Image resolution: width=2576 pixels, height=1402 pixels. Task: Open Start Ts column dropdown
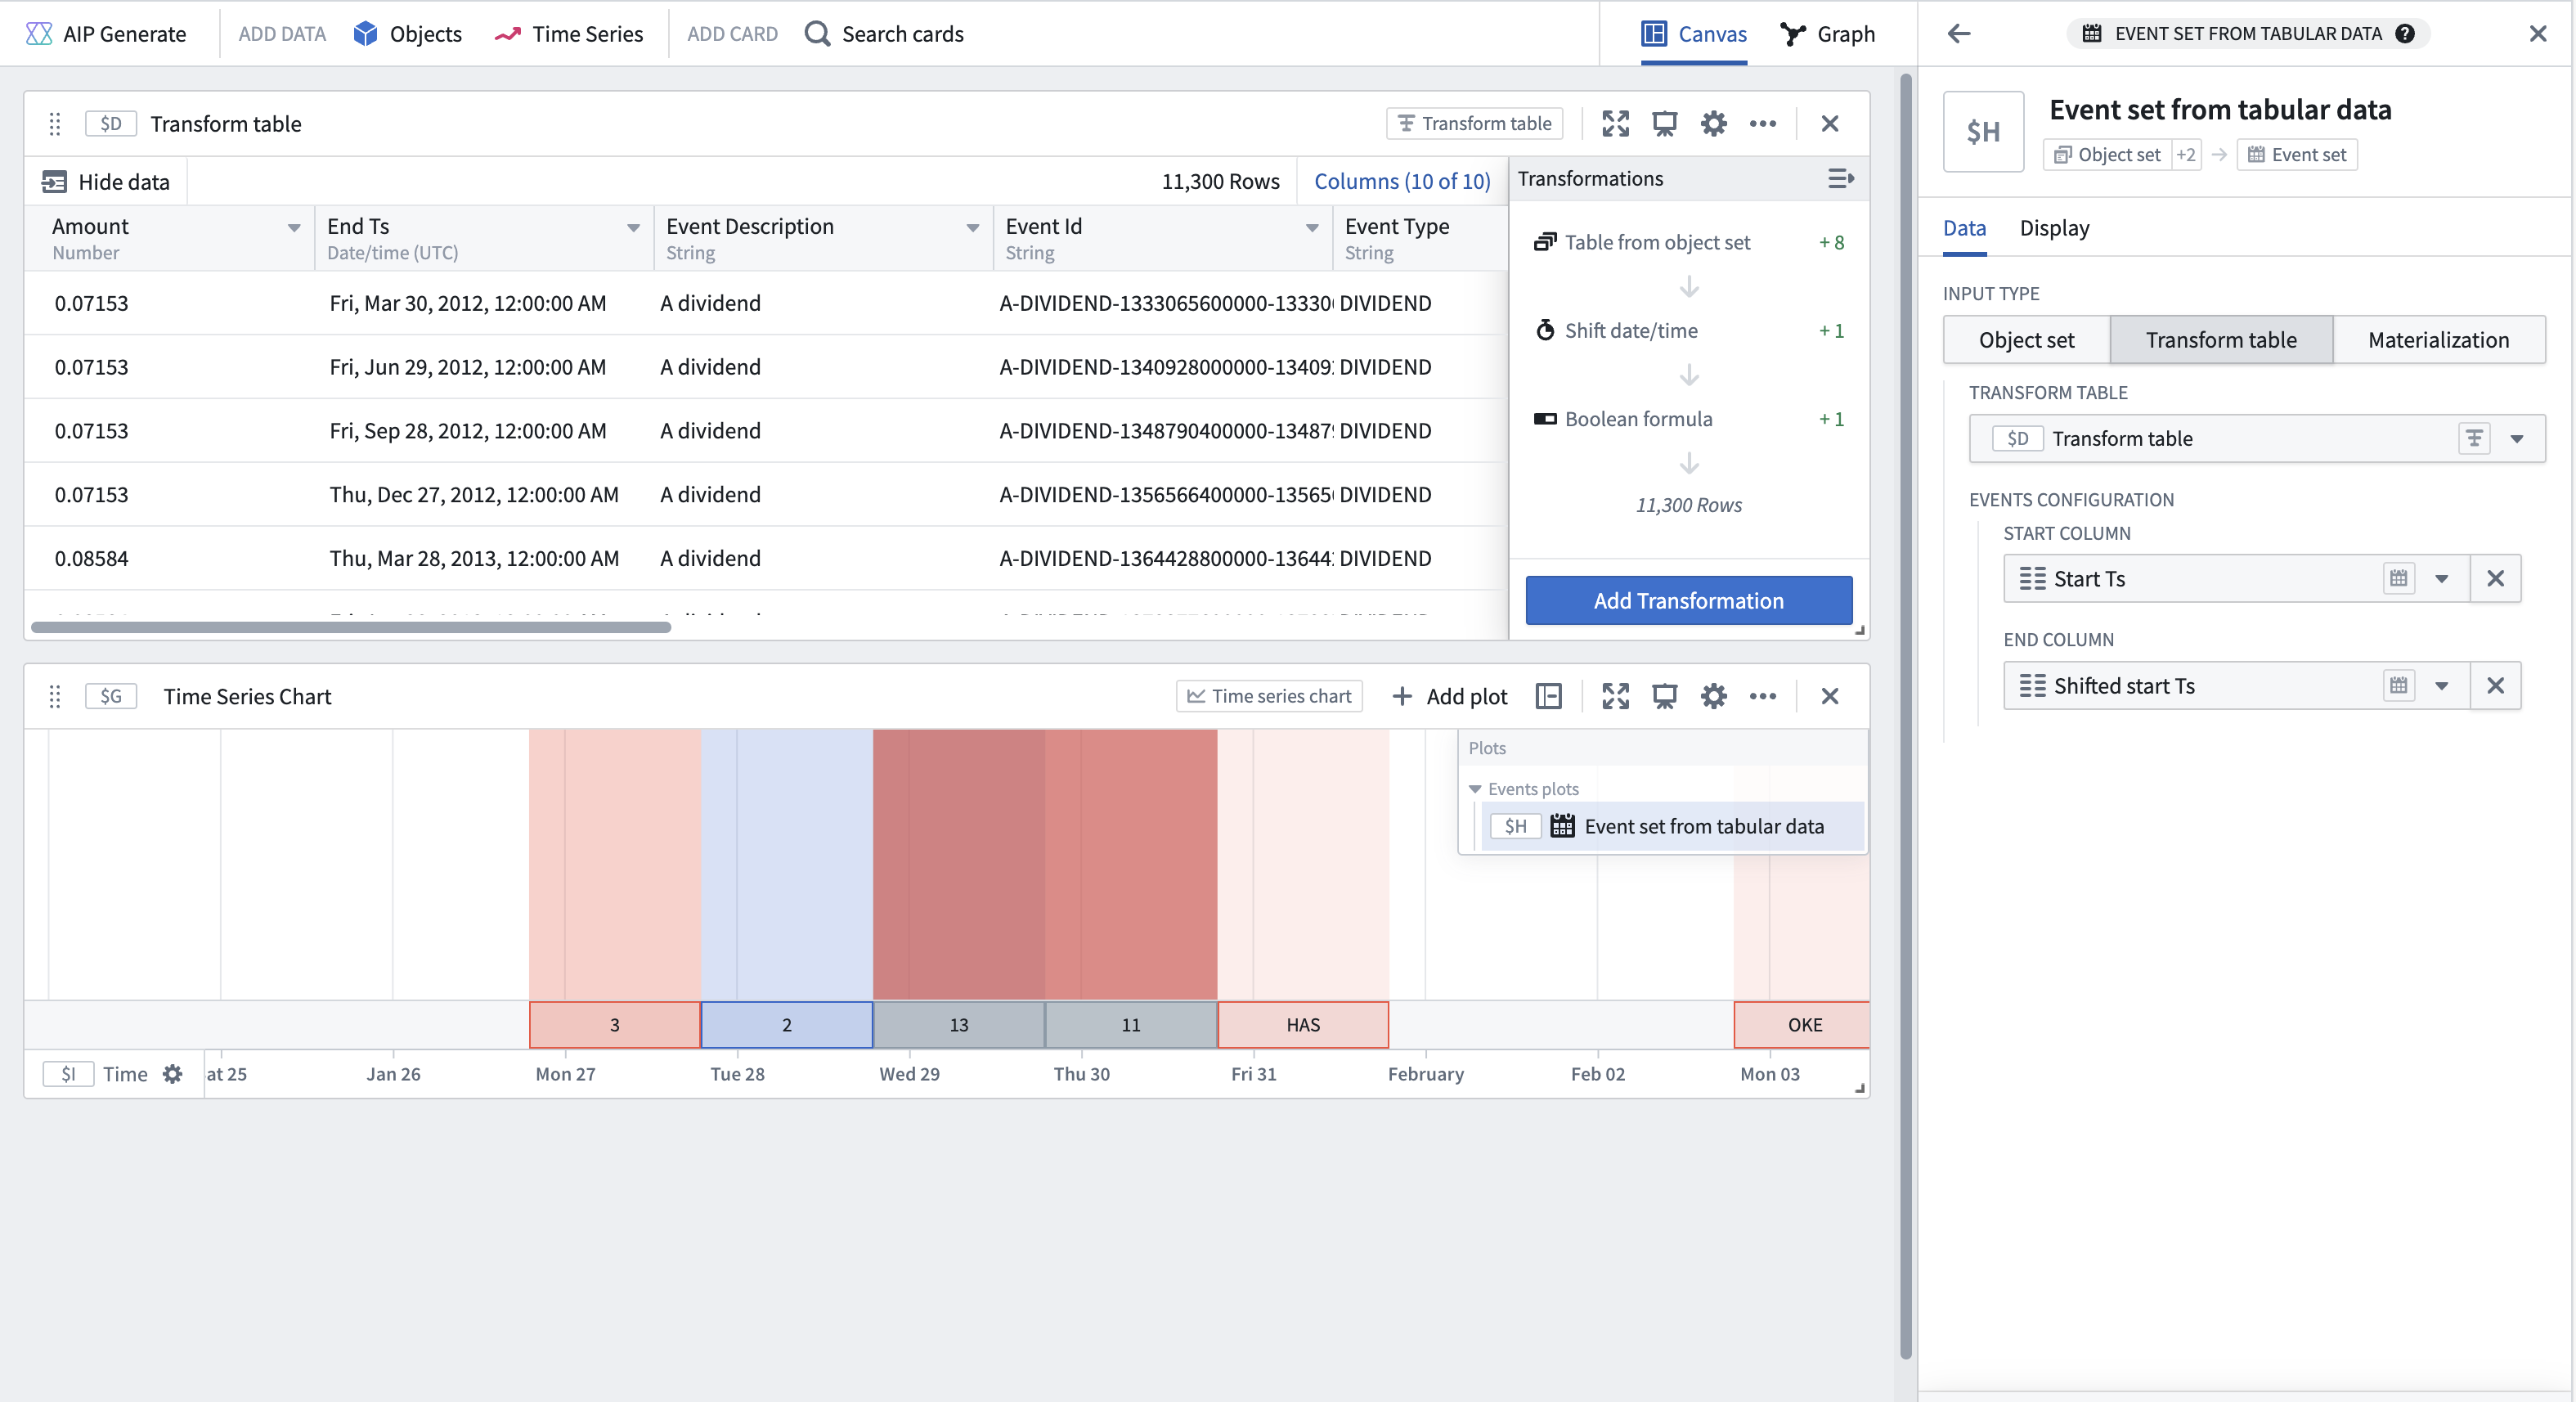point(2441,579)
